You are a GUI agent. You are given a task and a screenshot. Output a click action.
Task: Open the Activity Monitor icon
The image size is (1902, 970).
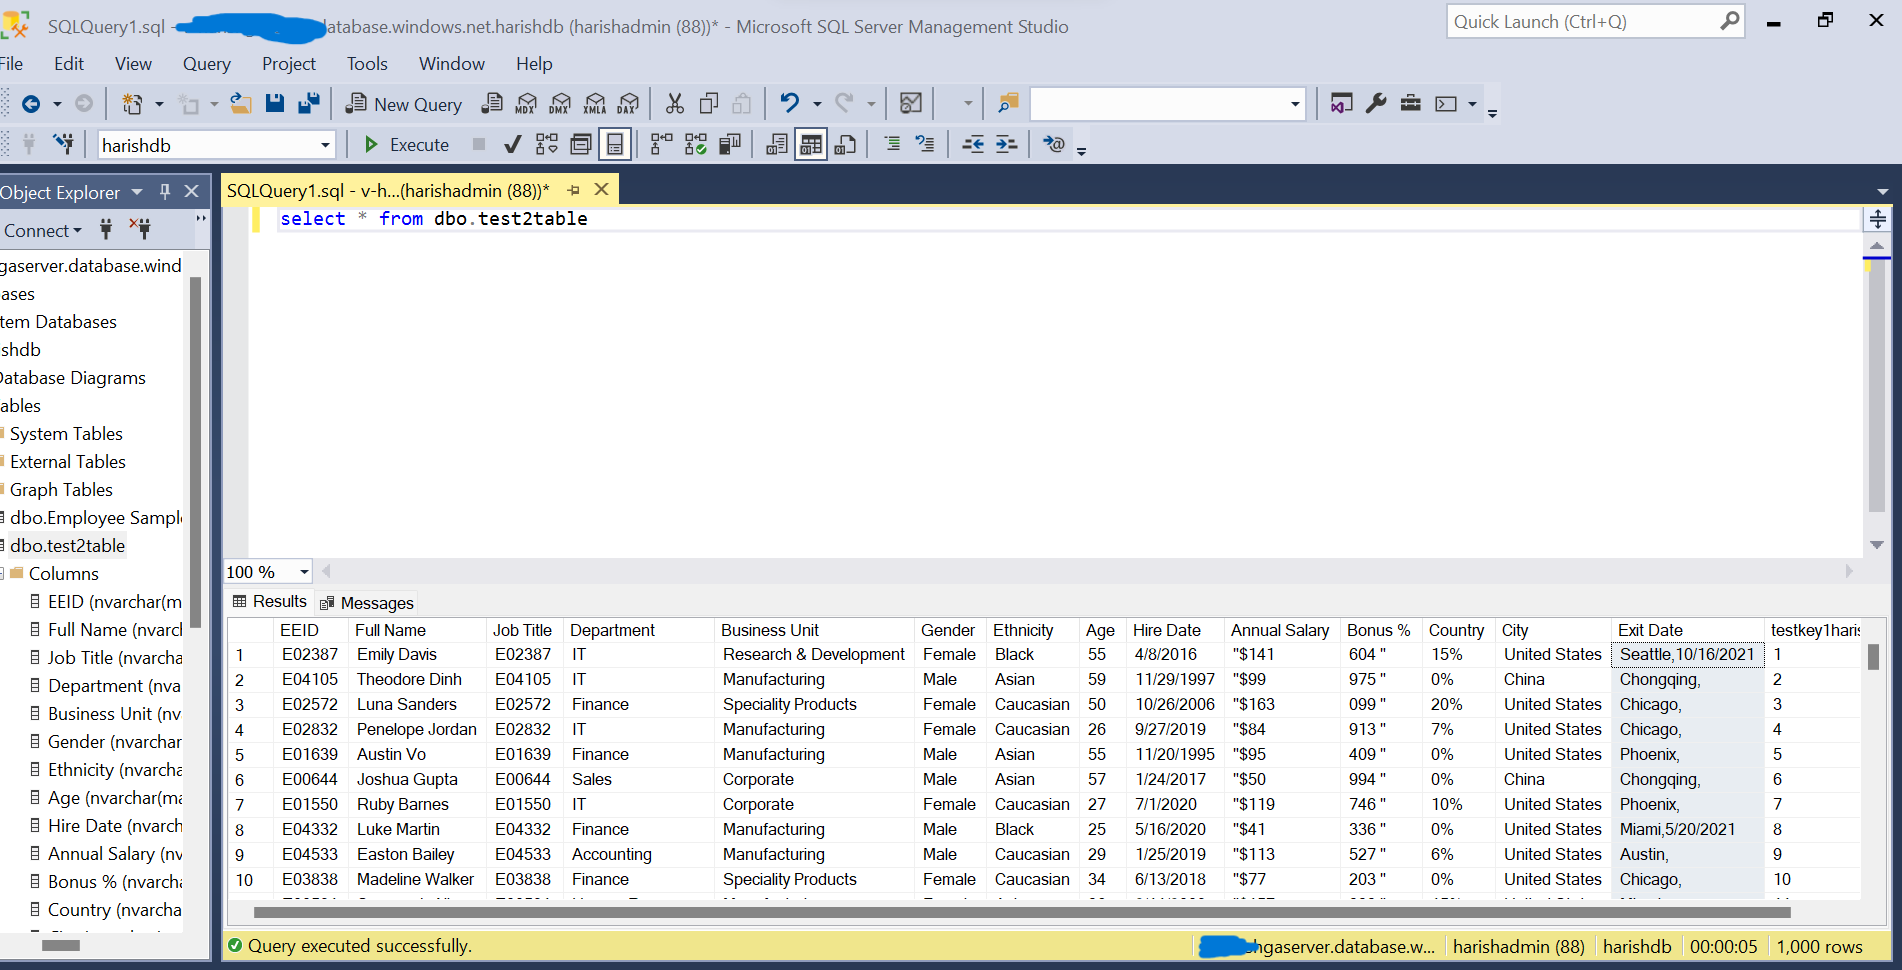coord(911,103)
